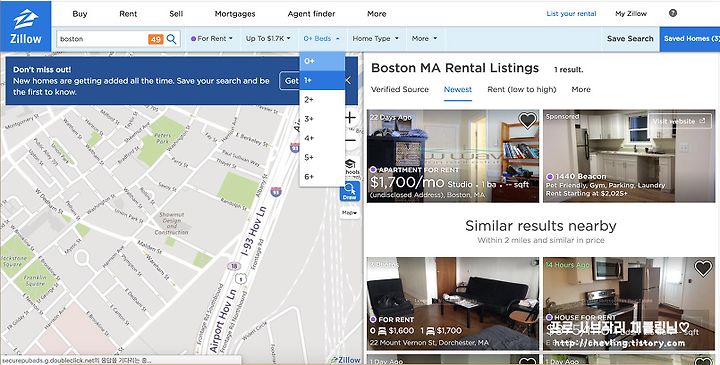The image size is (720, 365).
Task: Choose 0+ beds option
Action: pos(322,61)
